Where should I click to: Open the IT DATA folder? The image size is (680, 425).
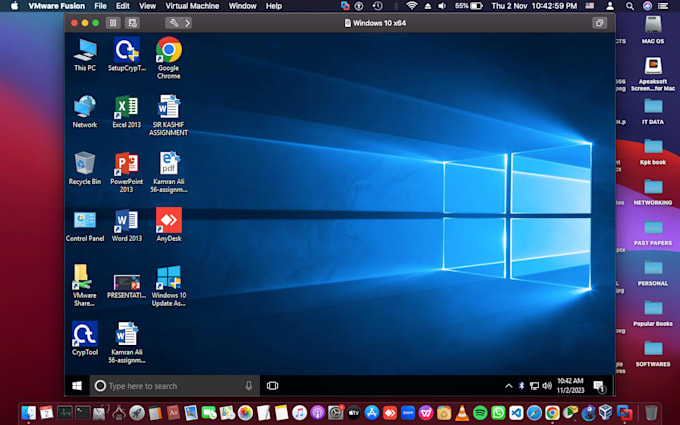(653, 111)
